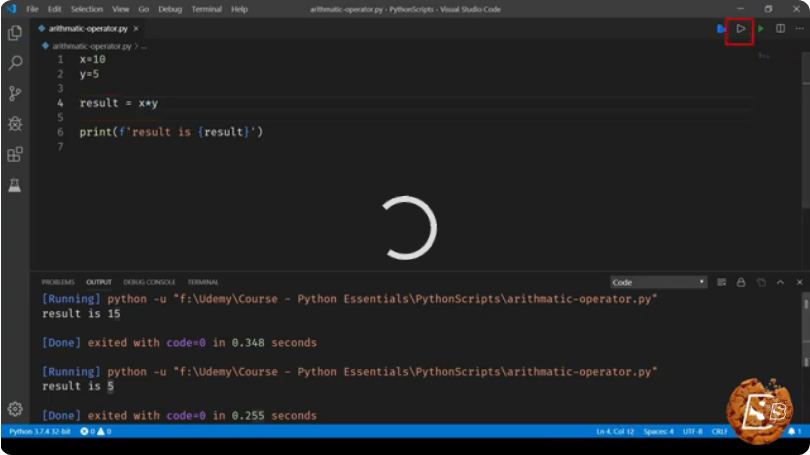Open the Source Control view
Image resolution: width=810 pixels, height=455 pixels.
(x=15, y=93)
